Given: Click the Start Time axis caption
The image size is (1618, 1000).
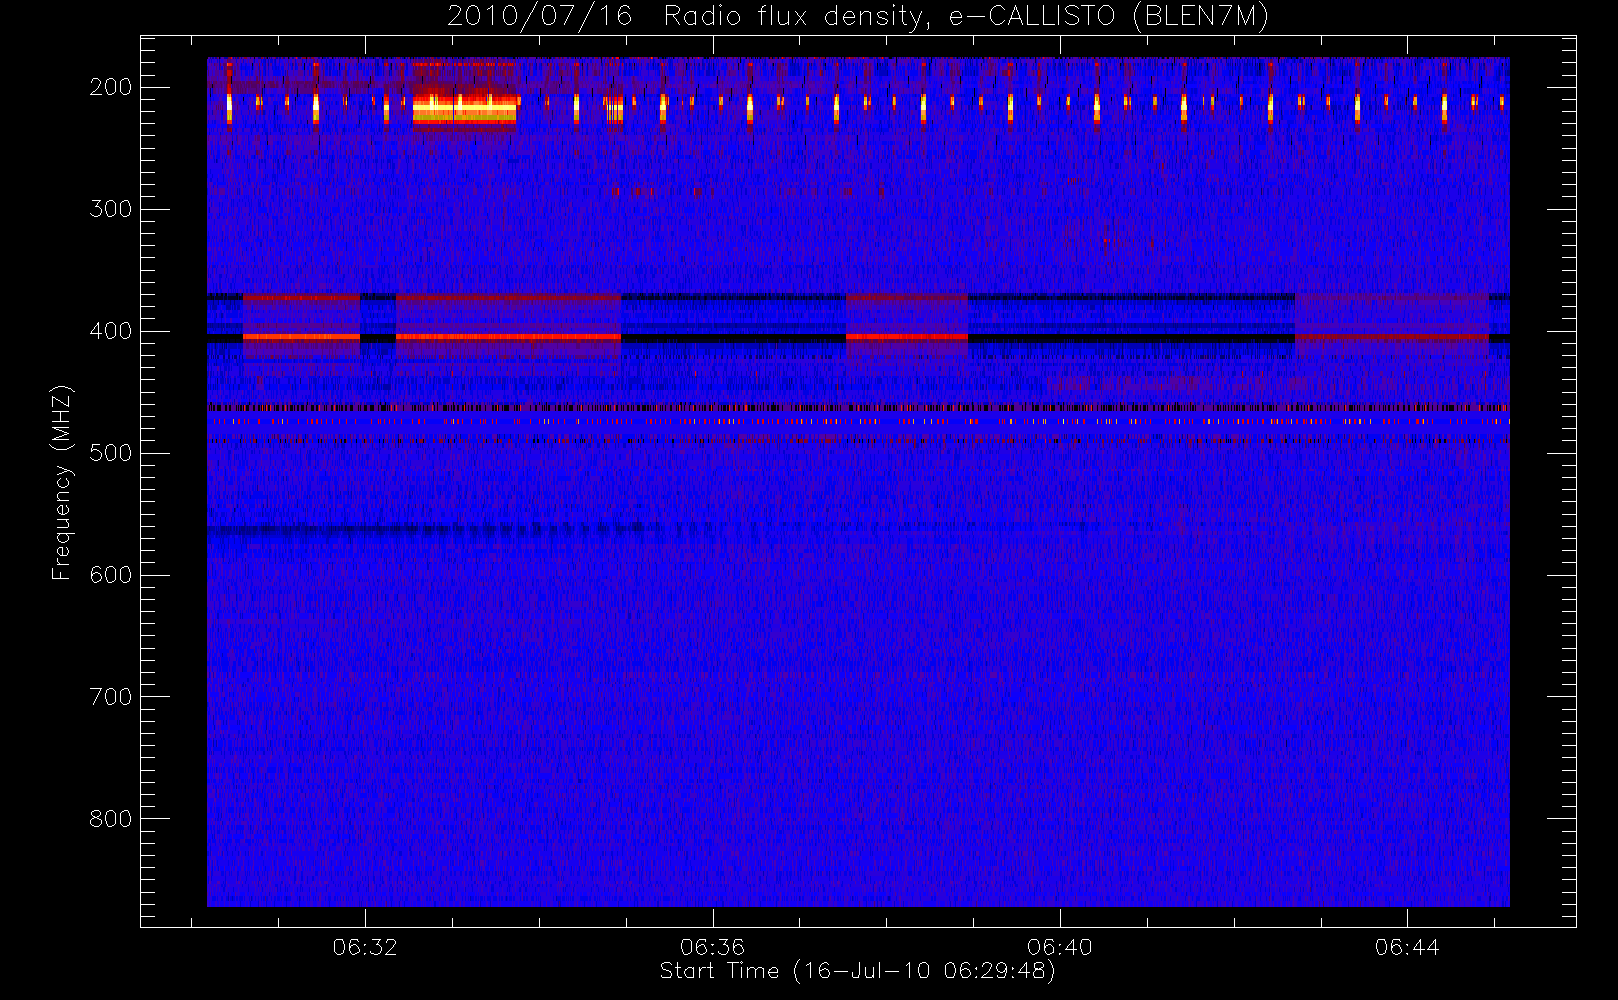Looking at the screenshot, I should tap(857, 971).
